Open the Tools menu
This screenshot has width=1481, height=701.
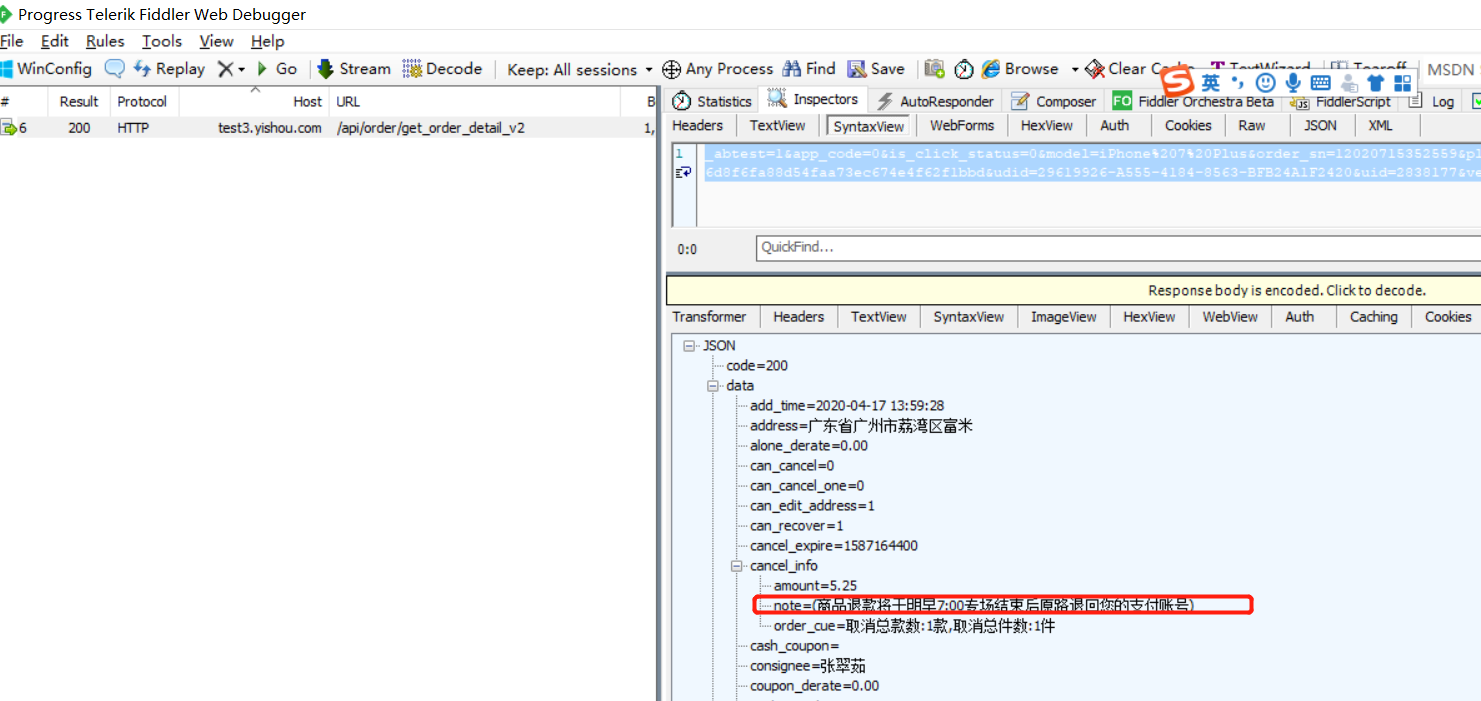(162, 41)
